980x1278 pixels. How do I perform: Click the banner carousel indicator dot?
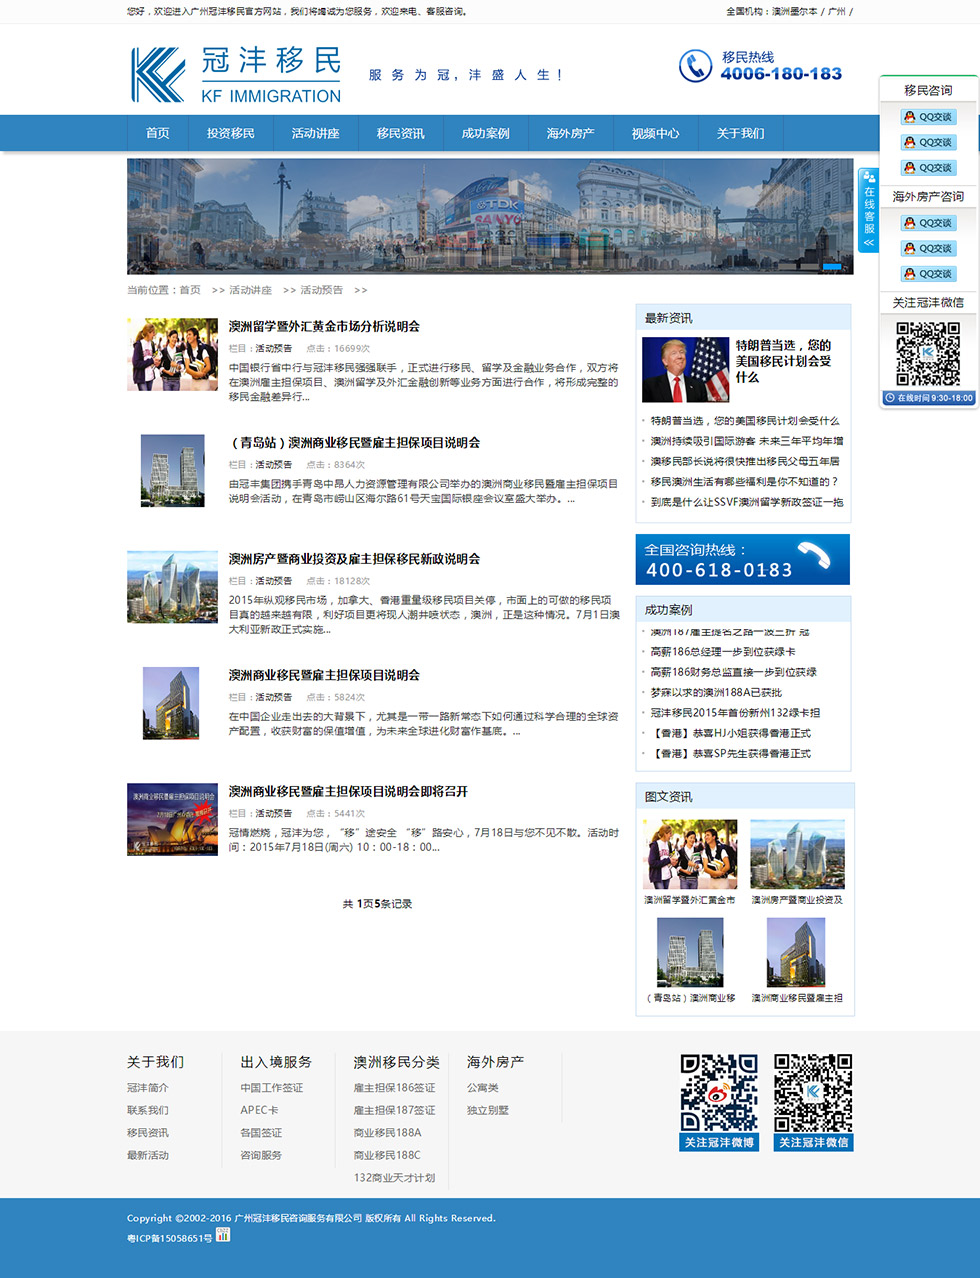point(832,266)
